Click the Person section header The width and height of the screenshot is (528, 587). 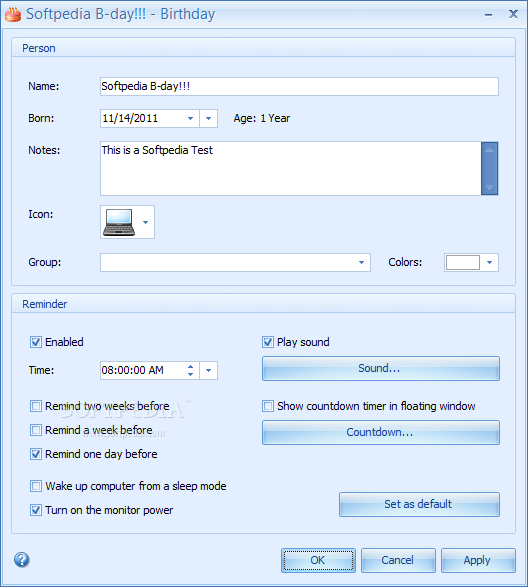(263, 48)
